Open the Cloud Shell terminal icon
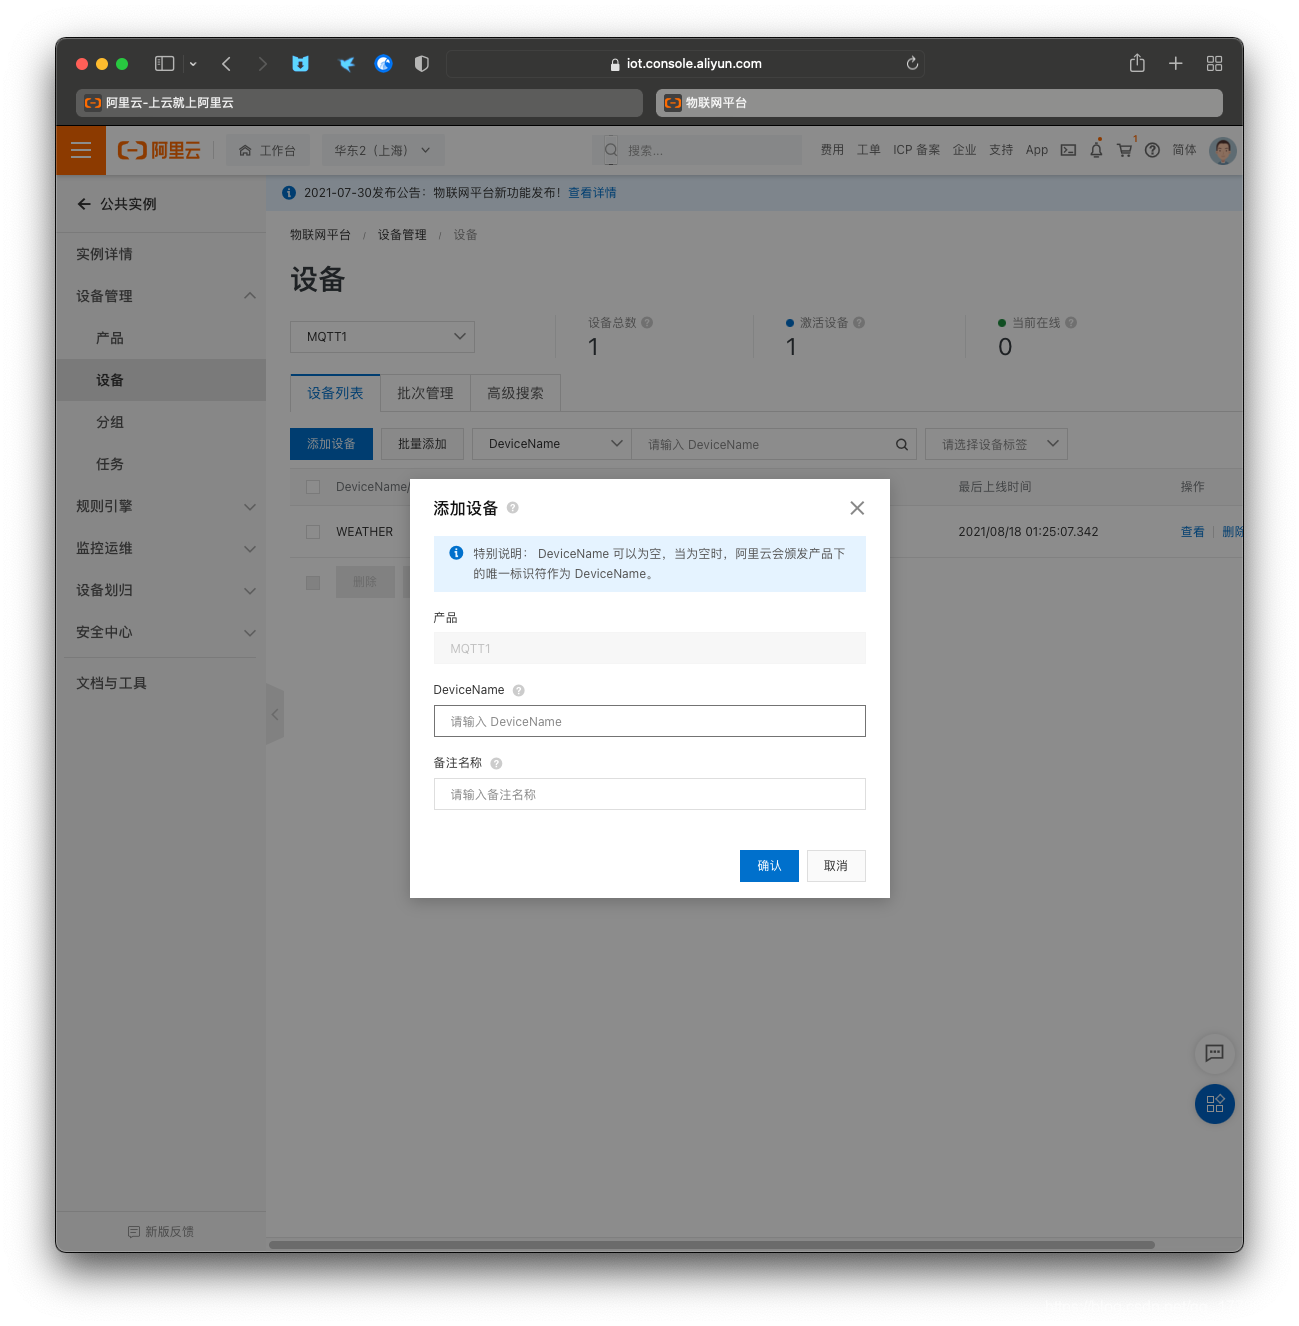This screenshot has height=1326, width=1299. pyautogui.click(x=1068, y=150)
